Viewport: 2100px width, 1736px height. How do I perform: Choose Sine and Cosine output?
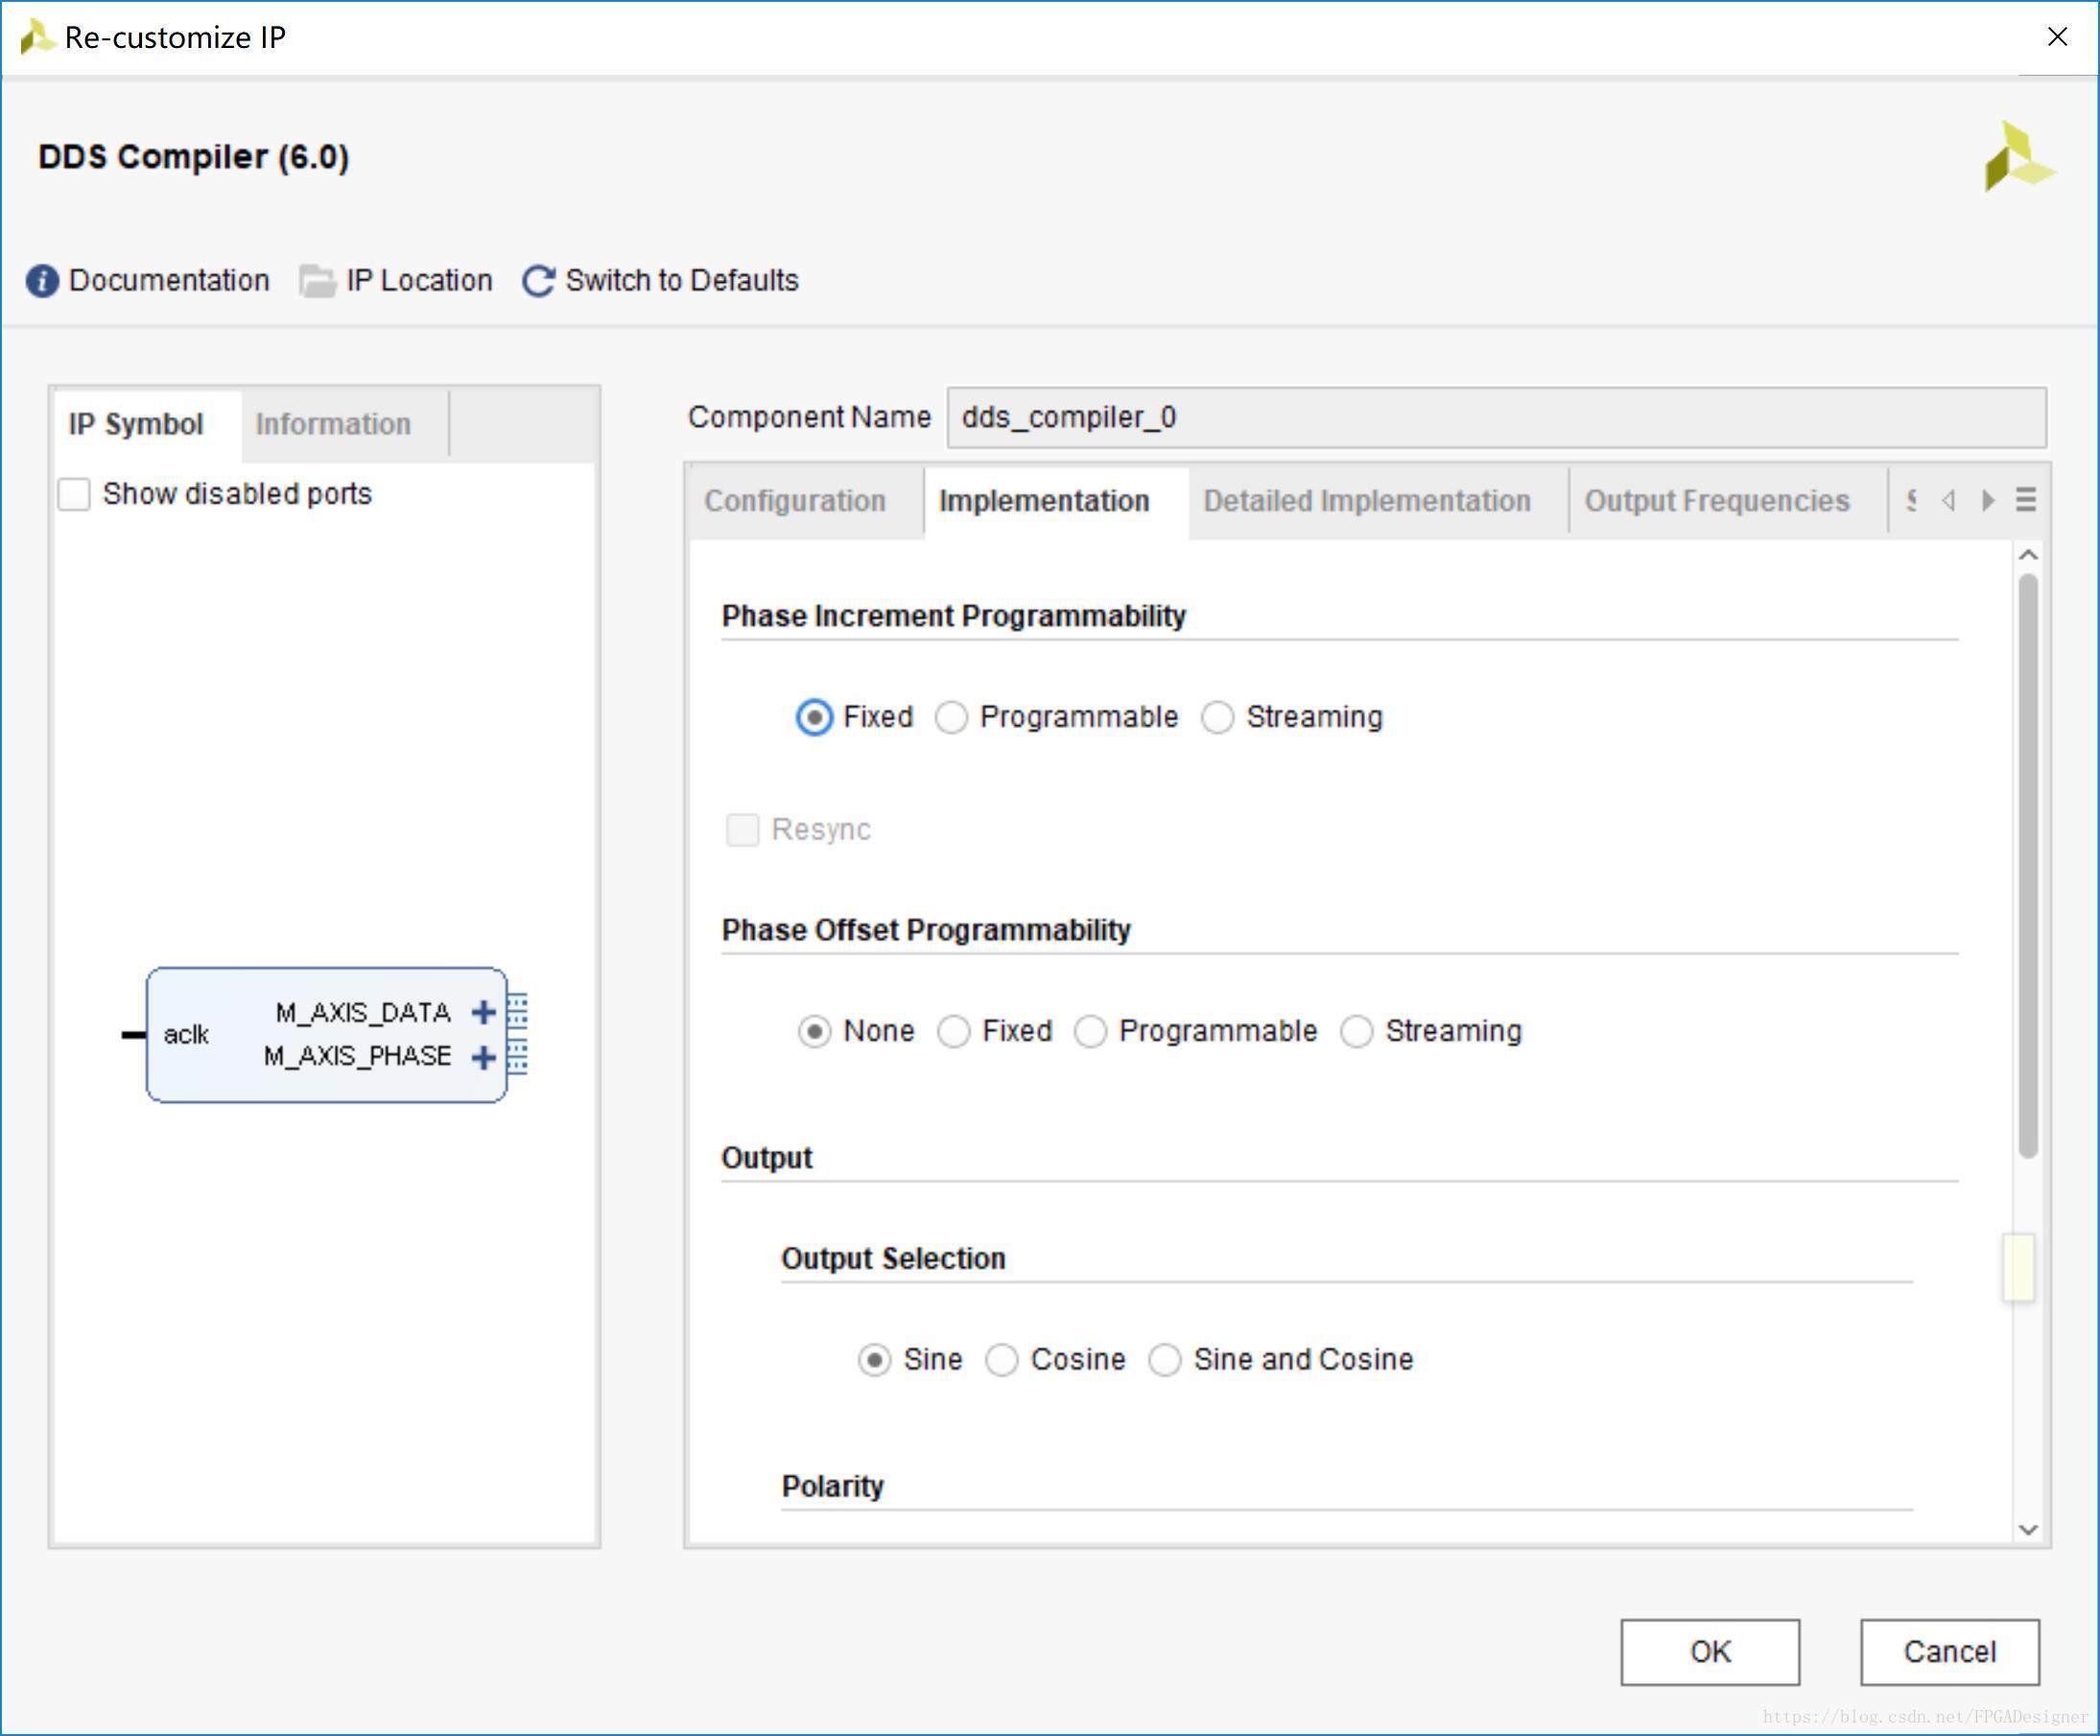click(1164, 1360)
